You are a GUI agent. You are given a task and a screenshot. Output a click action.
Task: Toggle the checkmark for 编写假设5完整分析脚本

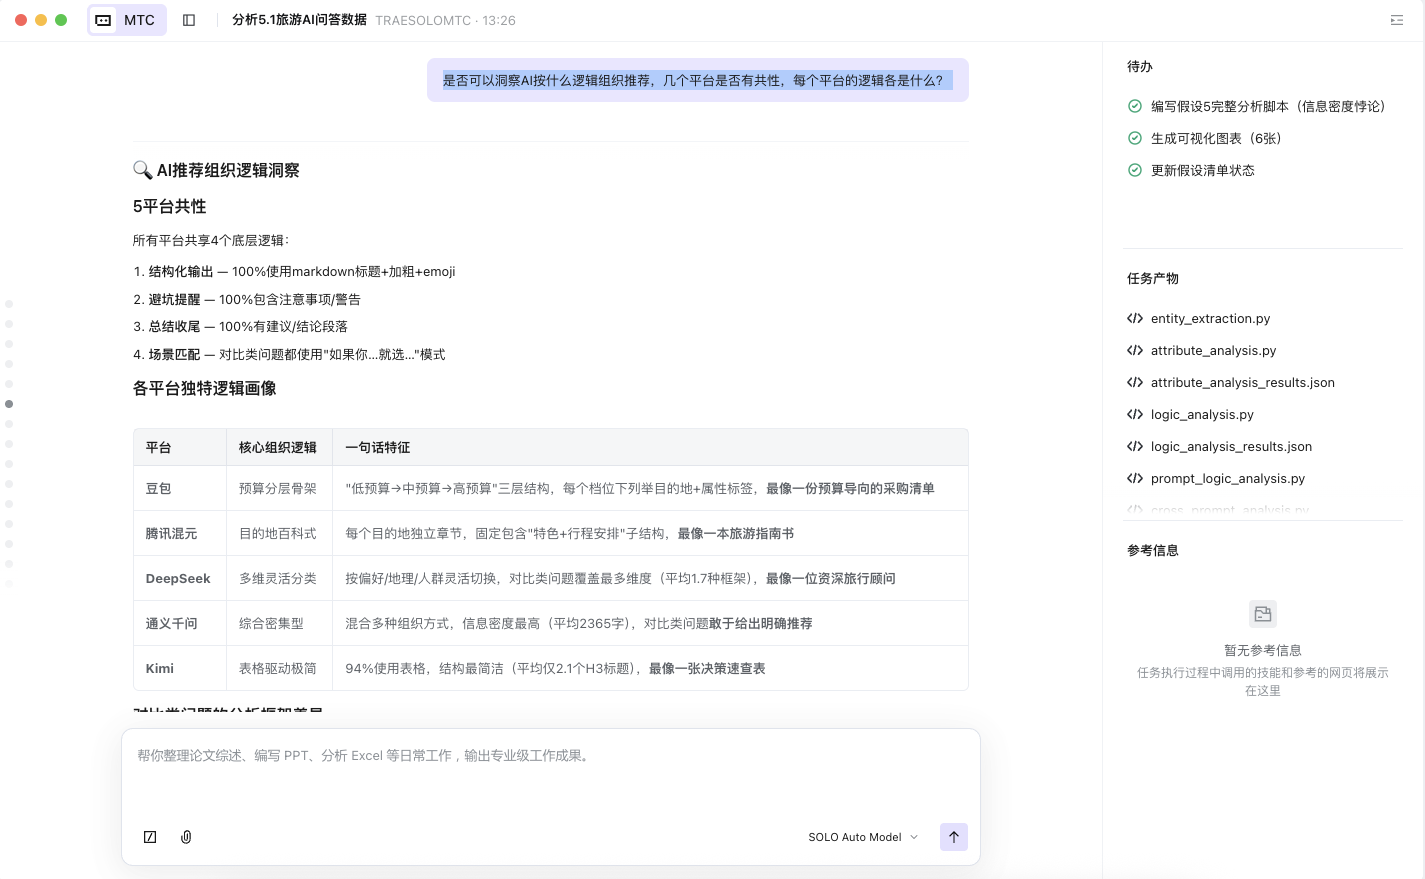[1135, 107]
